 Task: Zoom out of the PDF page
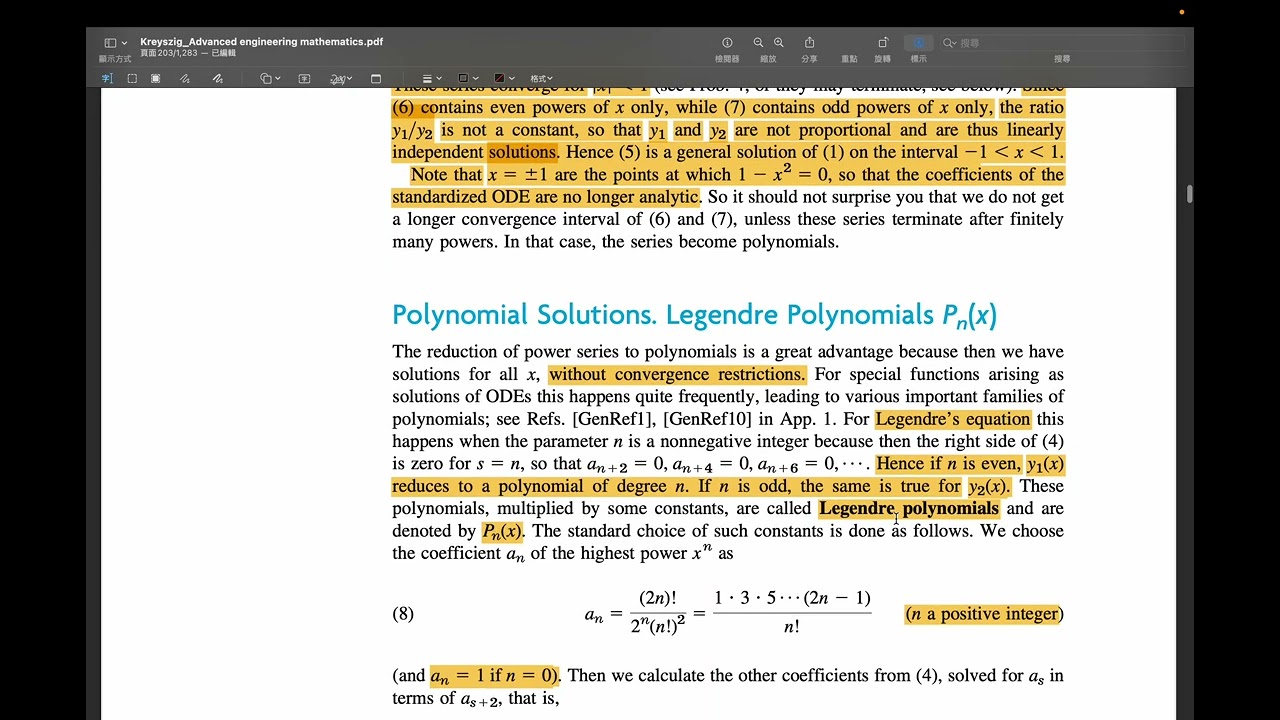point(758,43)
